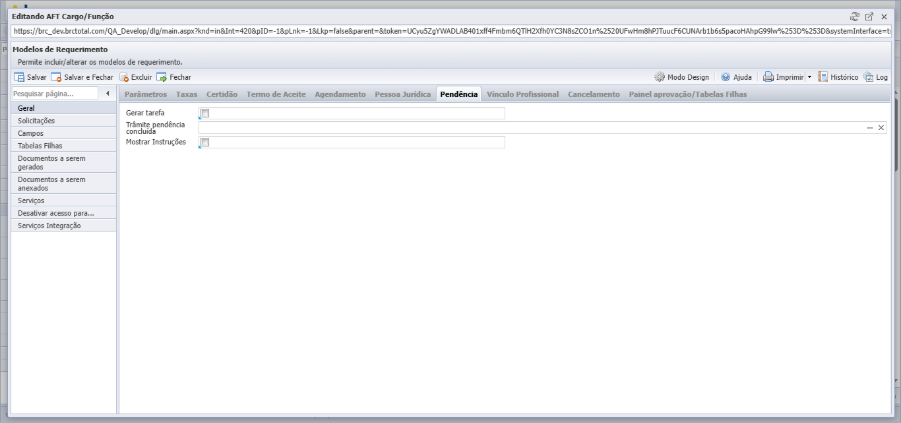This screenshot has height=423, width=901.
Task: Click the Salvar disk icon
Action: click(x=19, y=77)
